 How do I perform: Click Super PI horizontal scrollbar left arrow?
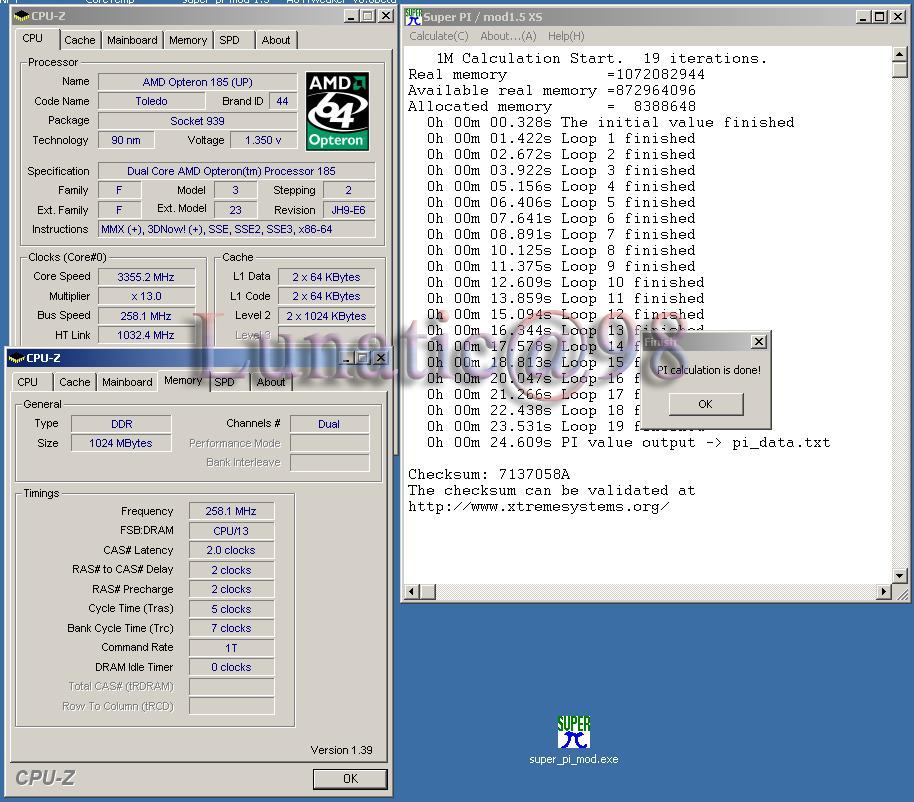tap(412, 592)
